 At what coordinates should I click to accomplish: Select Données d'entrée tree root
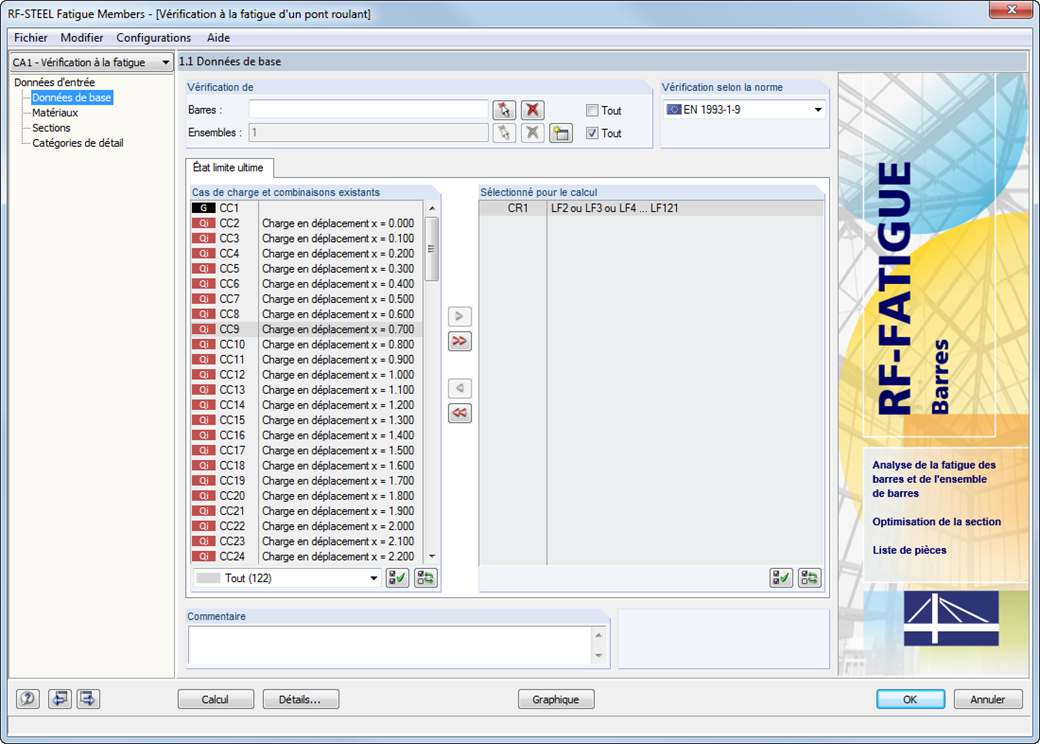(54, 82)
